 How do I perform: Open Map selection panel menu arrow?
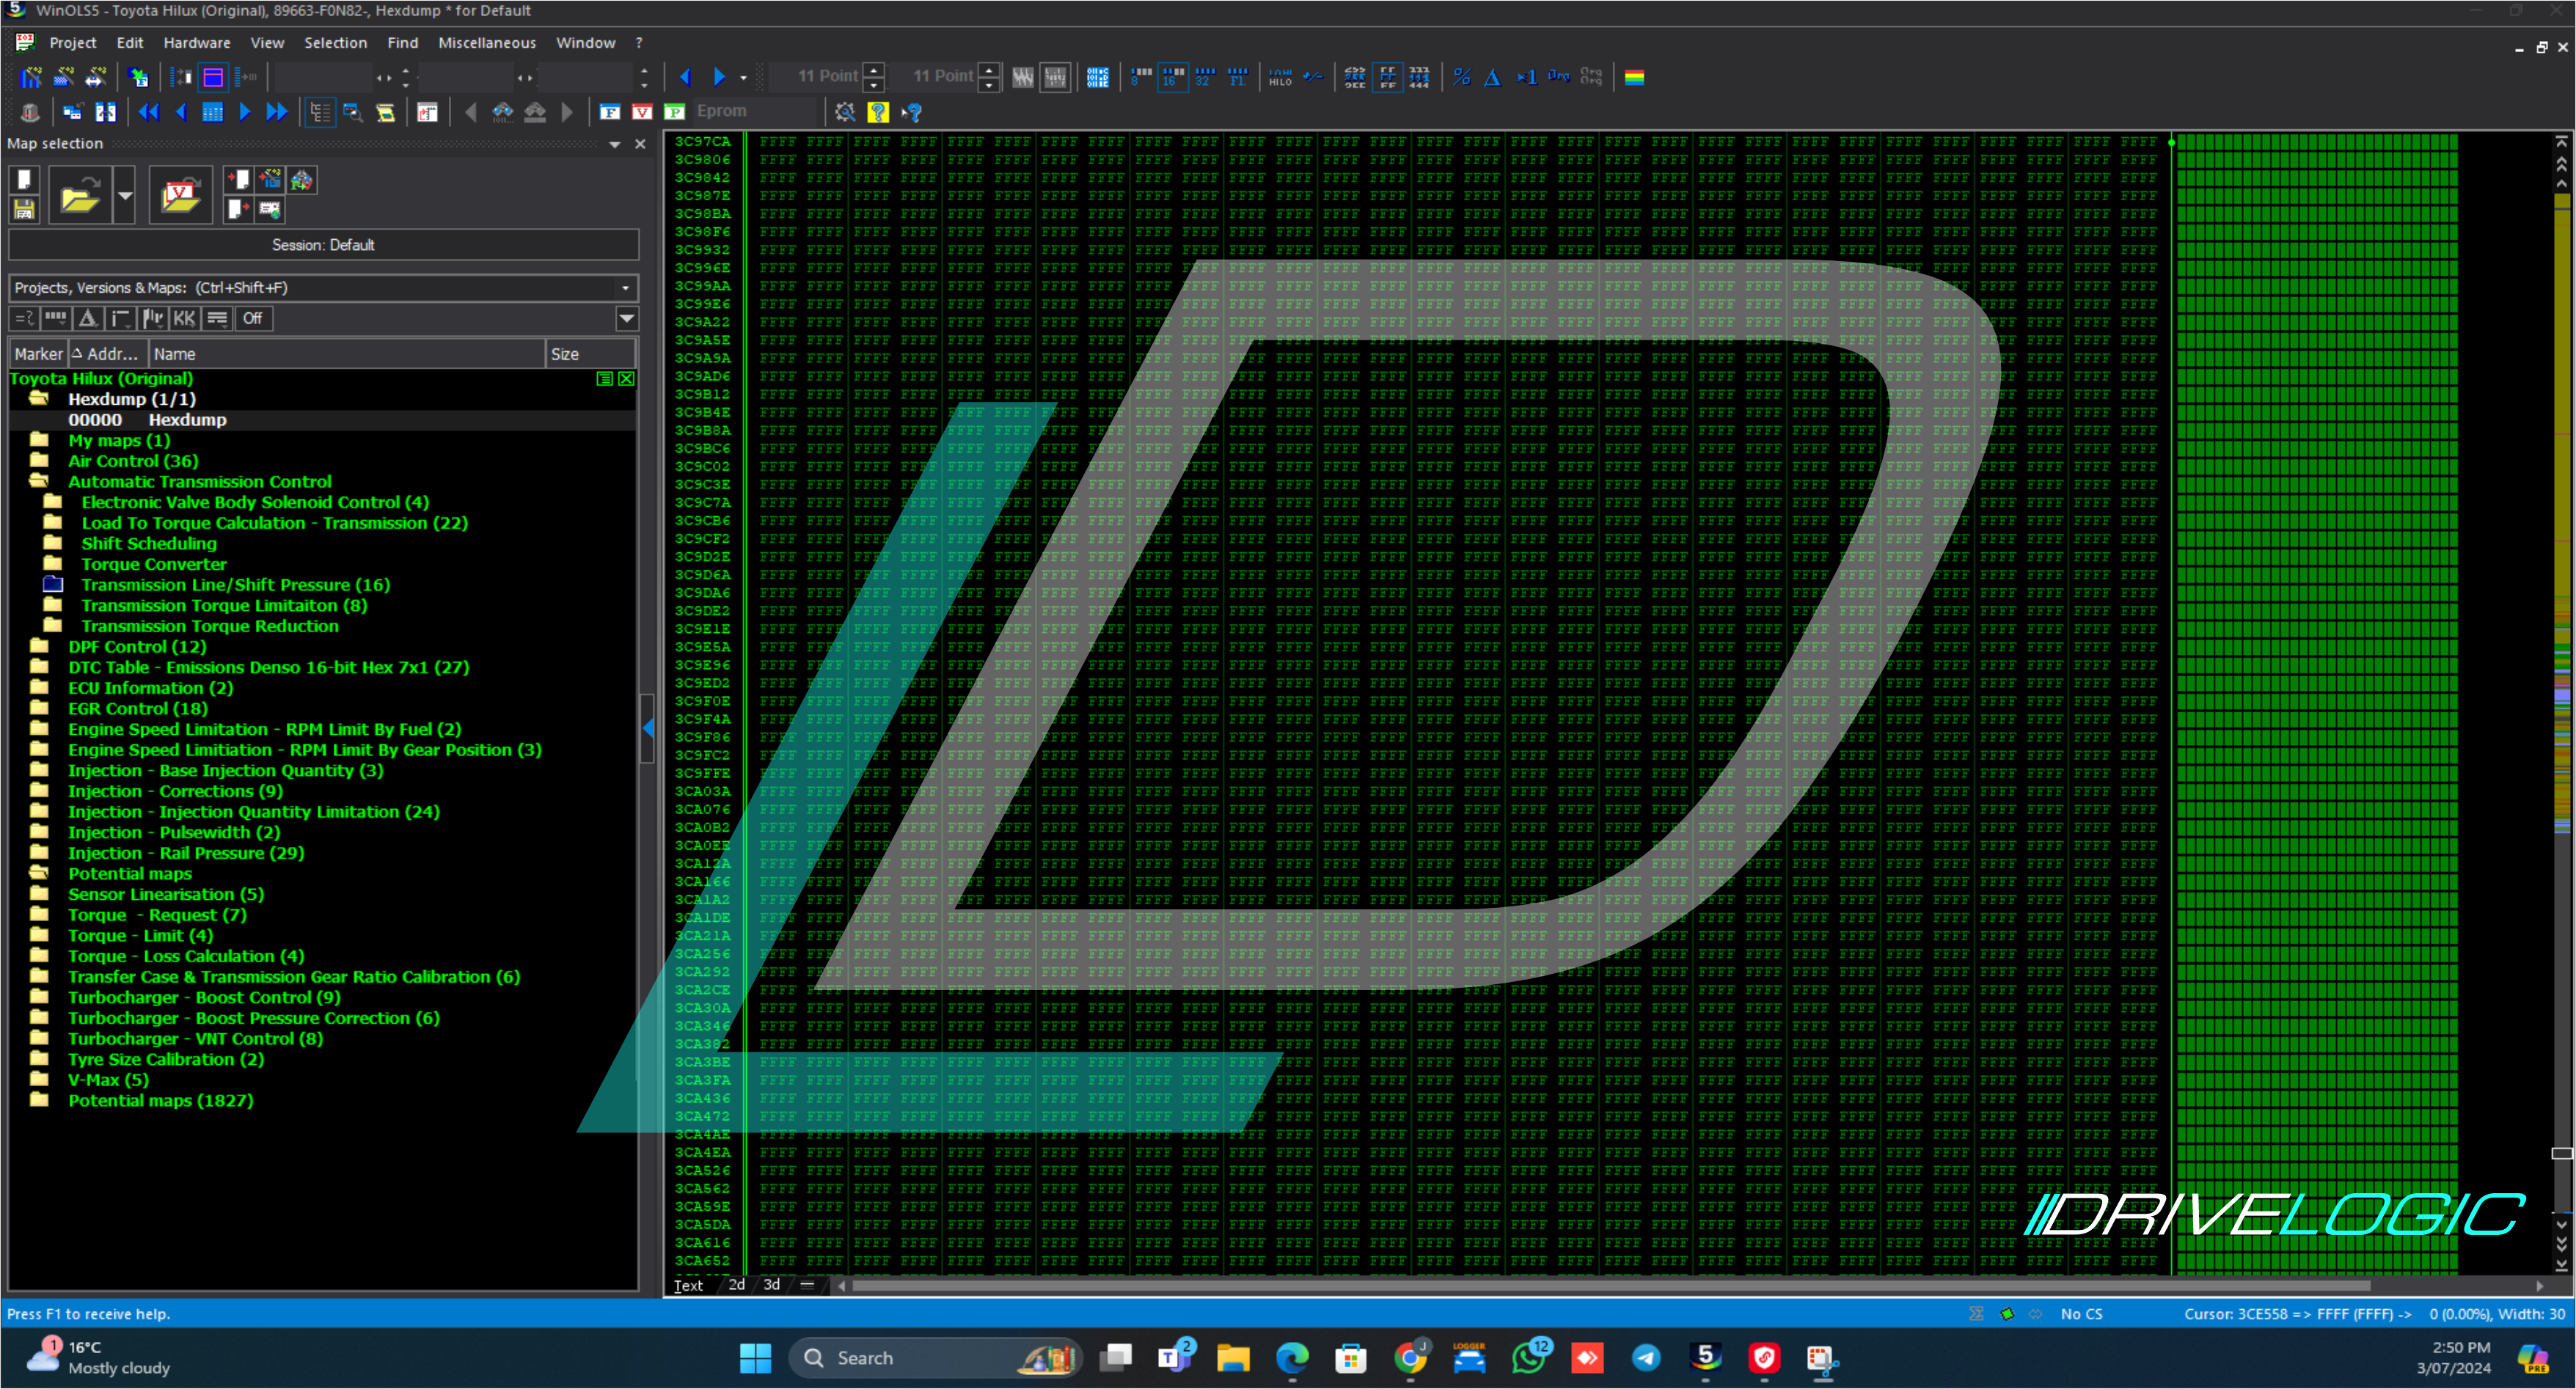(615, 144)
